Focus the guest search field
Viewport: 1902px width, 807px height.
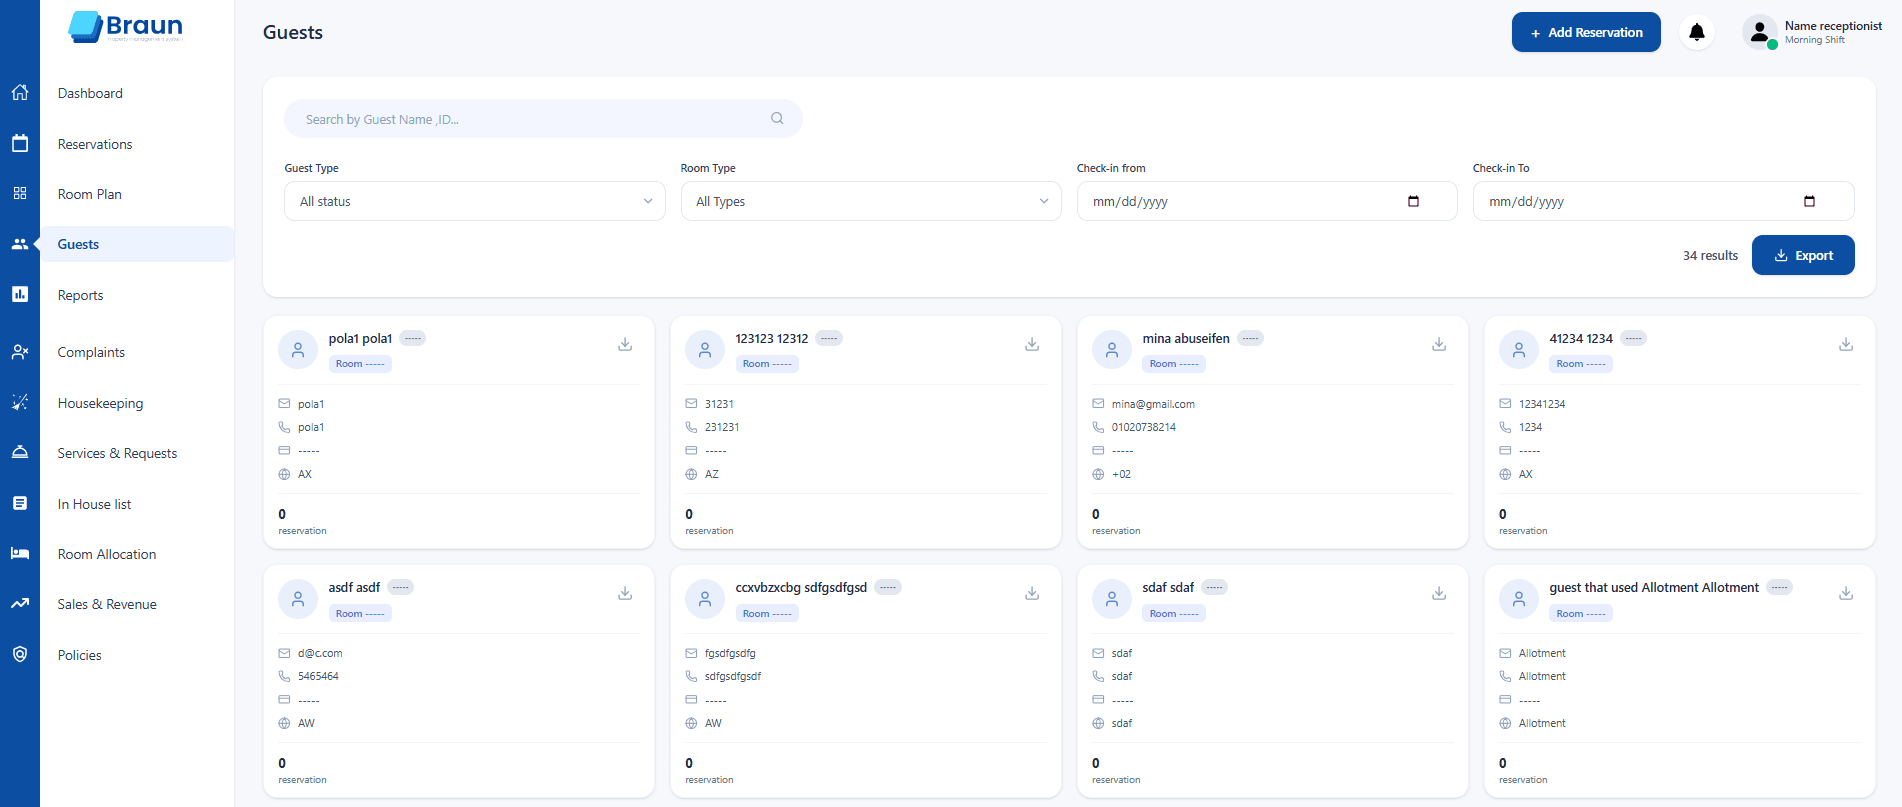(543, 118)
